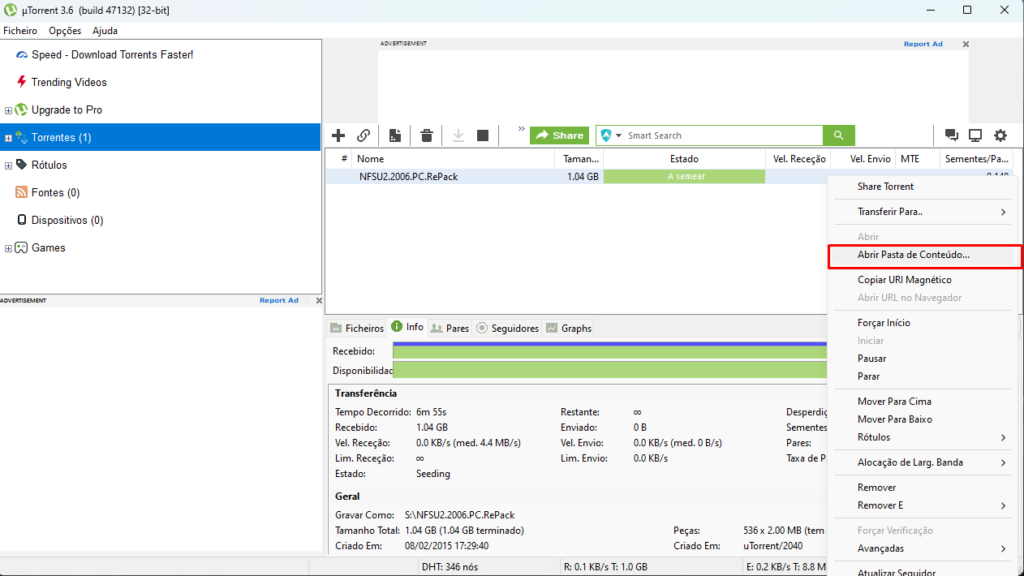This screenshot has width=1024, height=576.
Task: Close the top advertisement banner
Action: (x=966, y=44)
